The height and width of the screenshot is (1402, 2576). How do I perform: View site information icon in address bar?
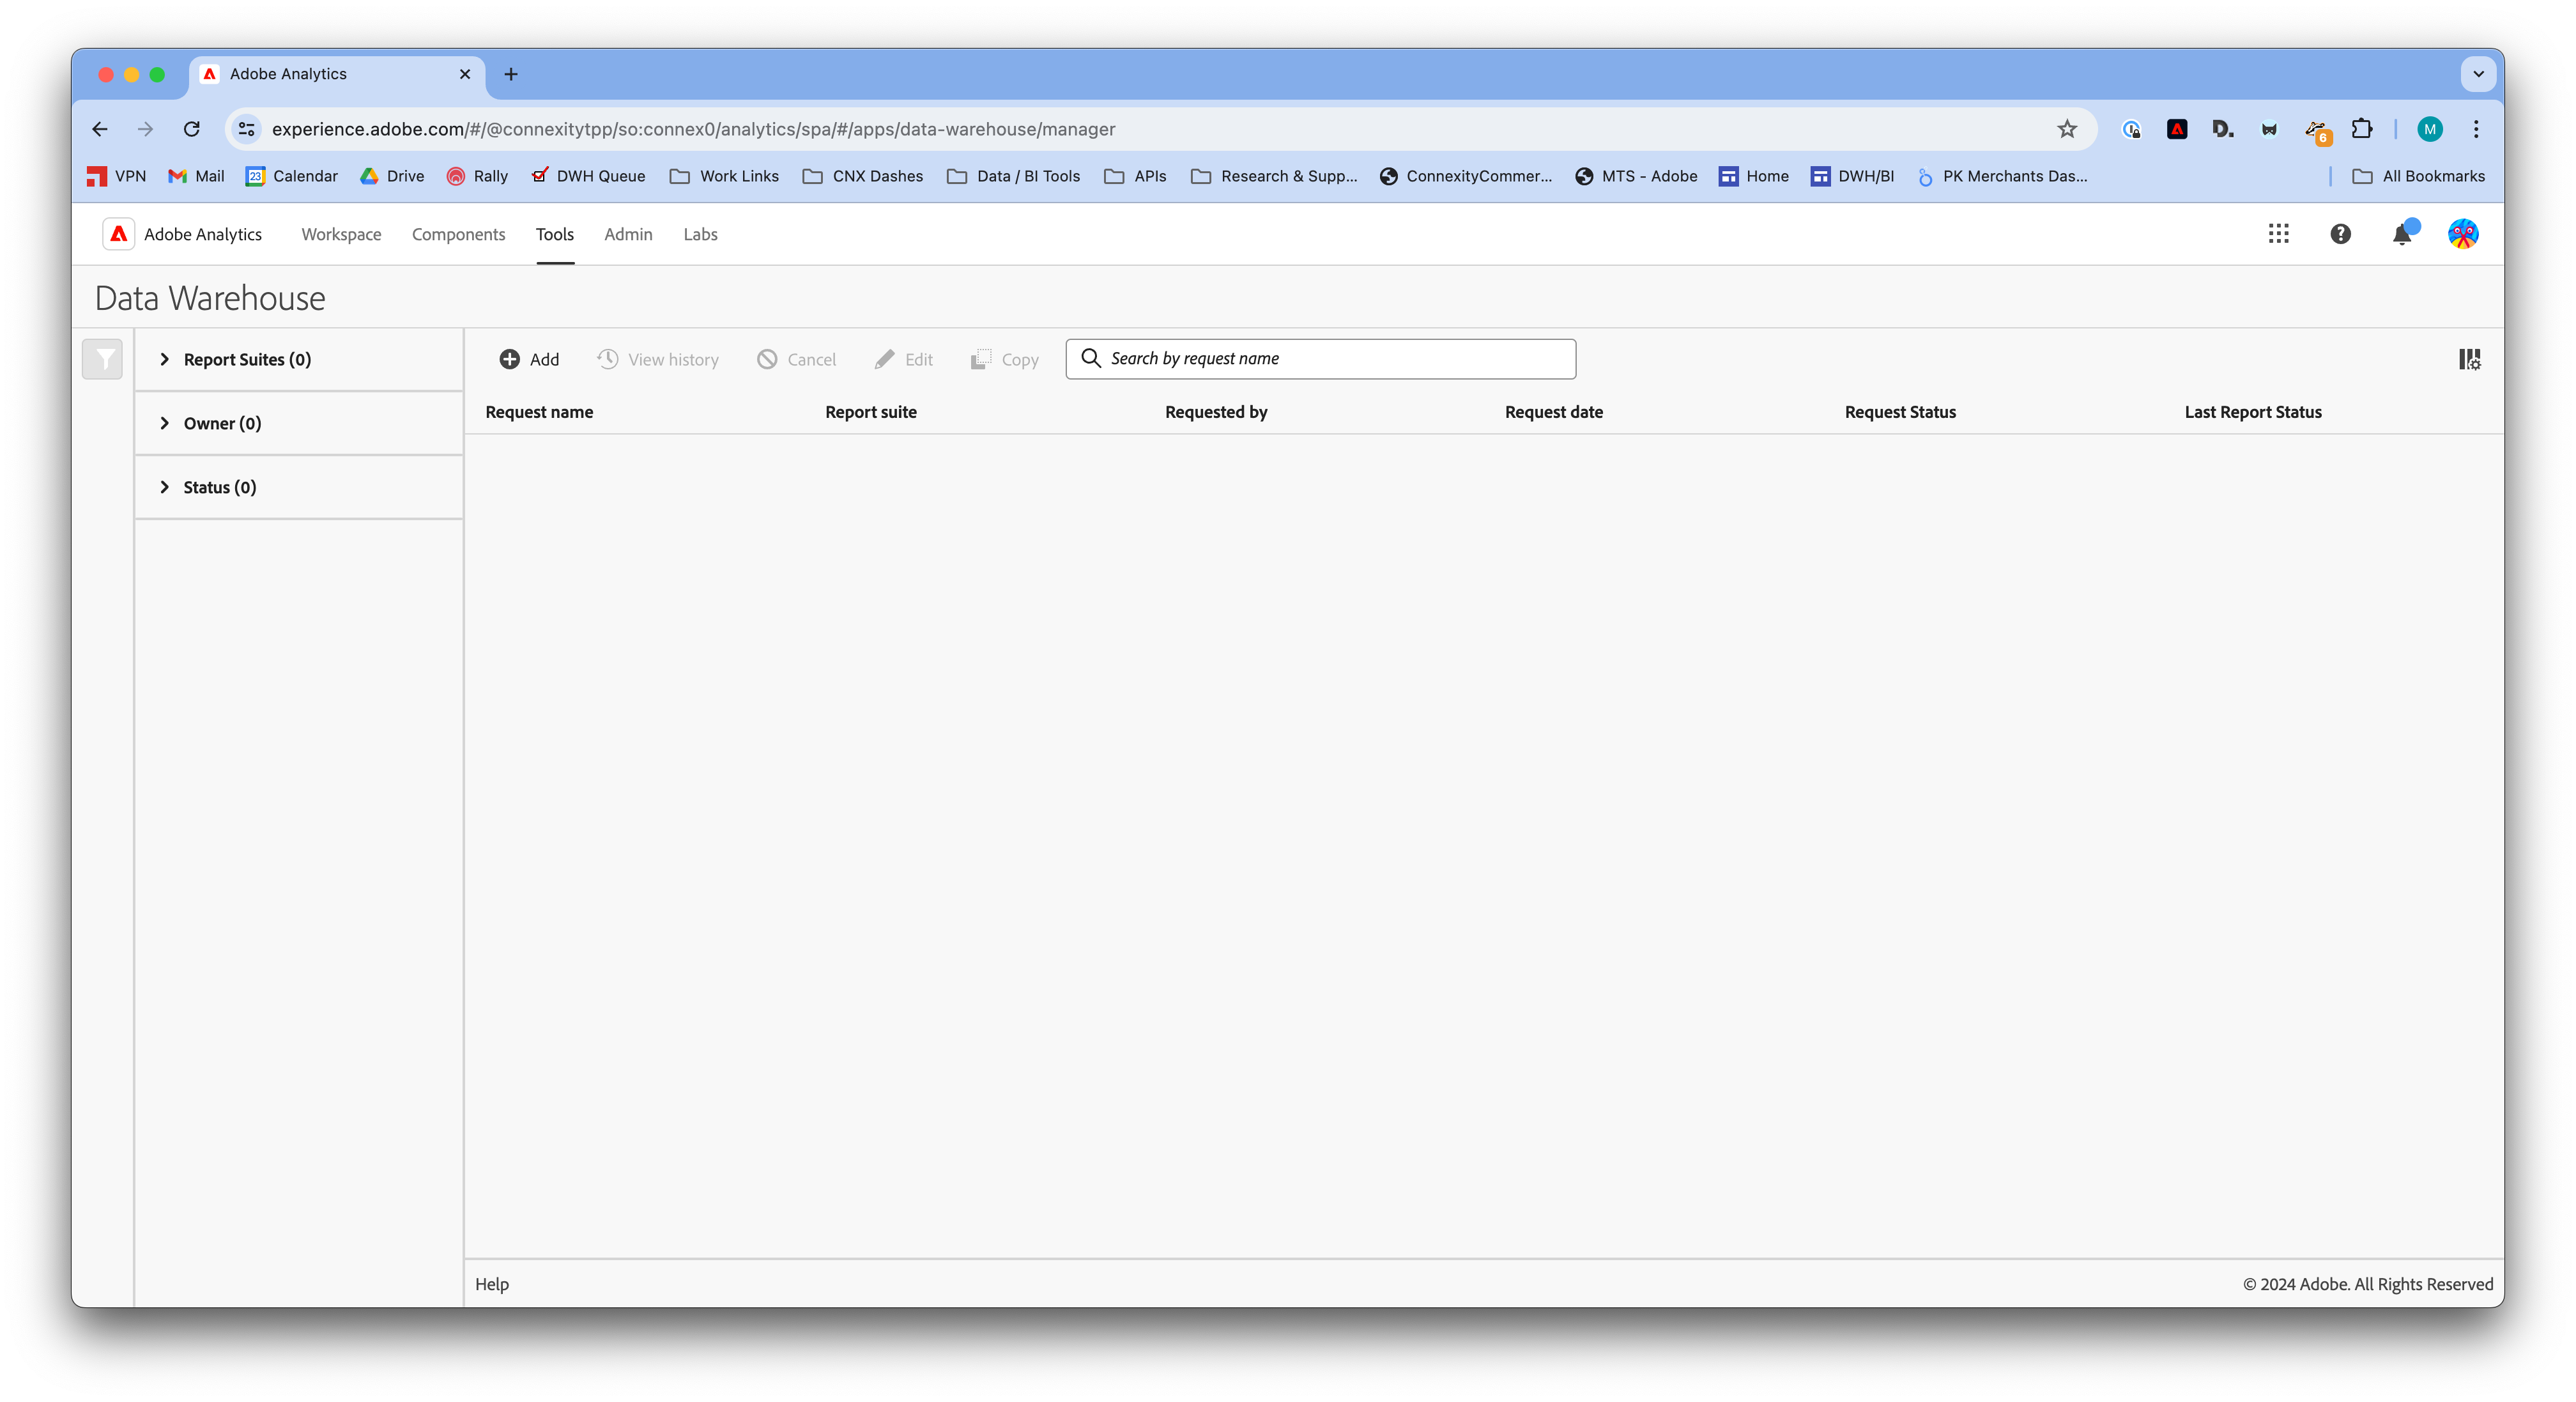(x=247, y=129)
